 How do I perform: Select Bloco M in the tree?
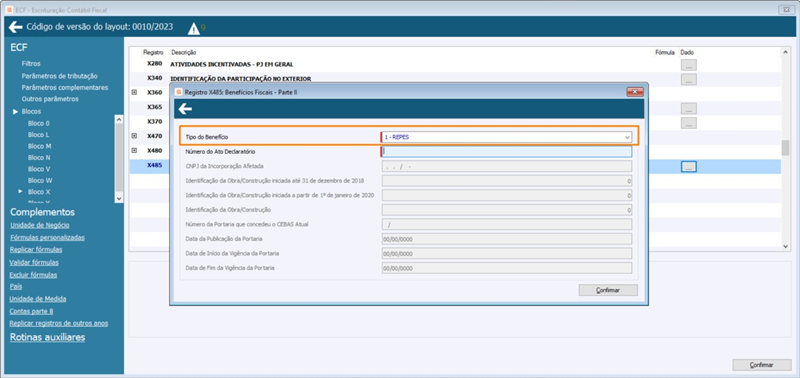pos(39,146)
